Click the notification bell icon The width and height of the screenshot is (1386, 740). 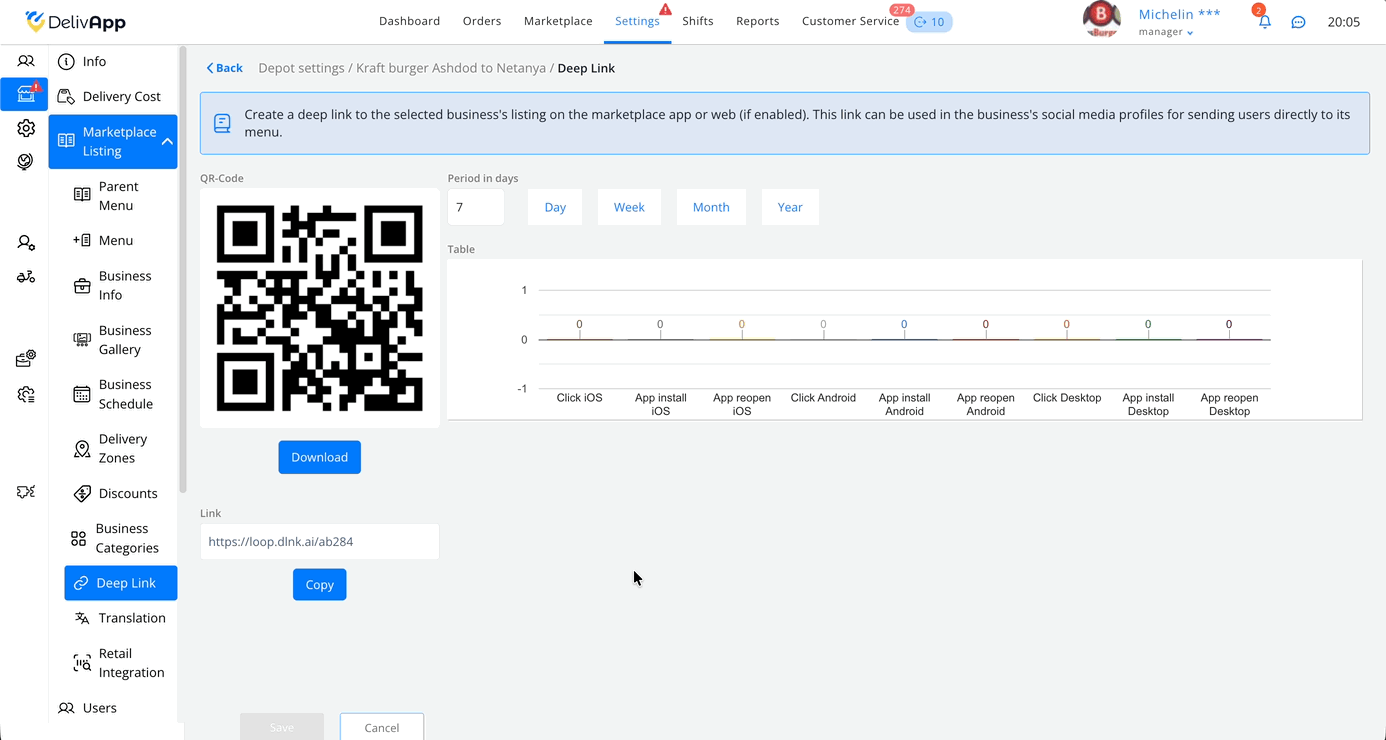pyautogui.click(x=1264, y=22)
